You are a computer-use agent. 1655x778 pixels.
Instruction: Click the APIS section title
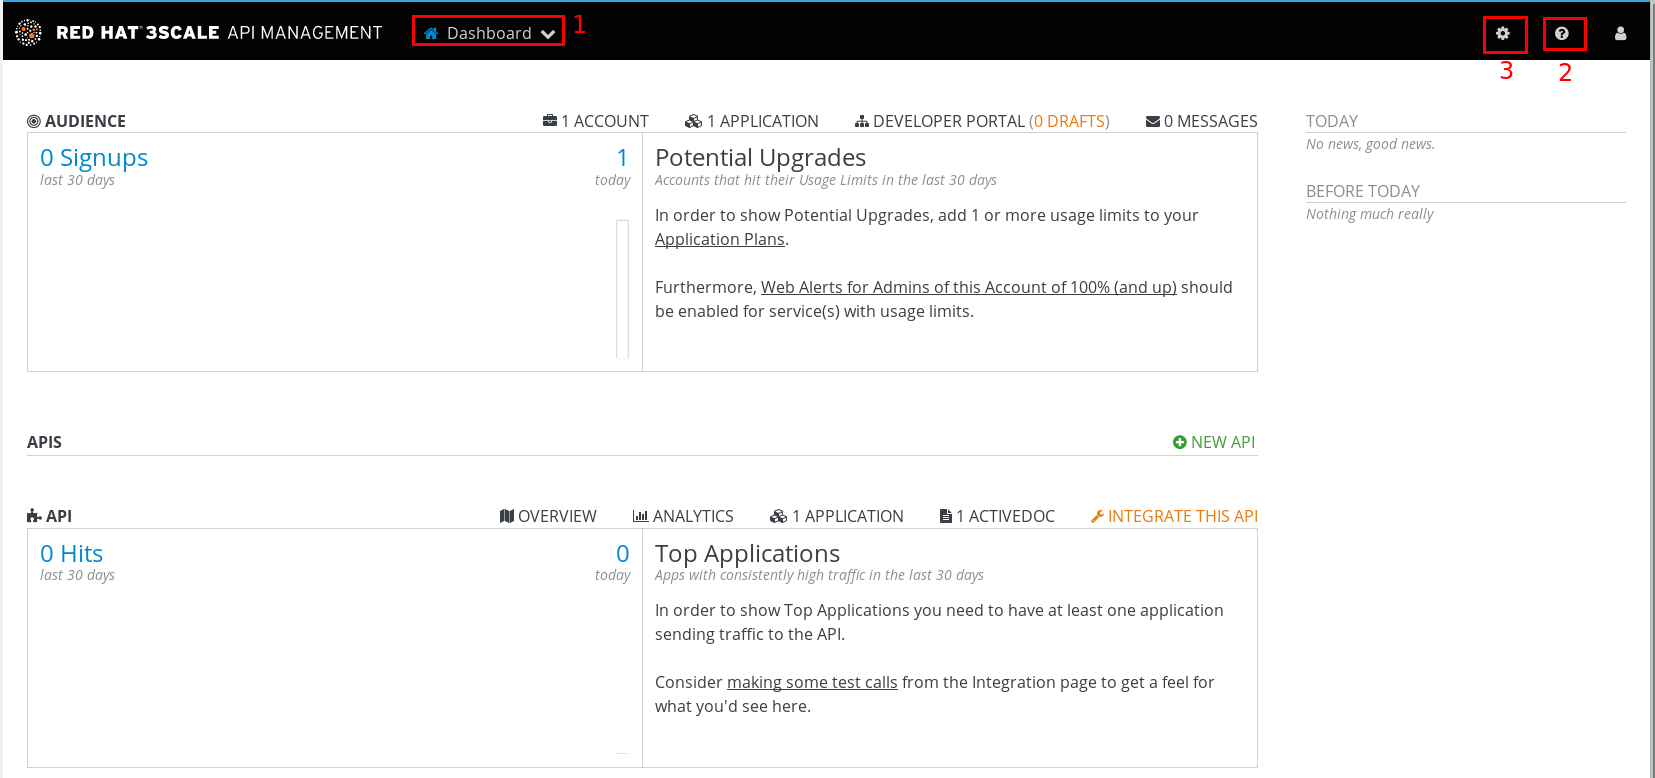tap(44, 442)
